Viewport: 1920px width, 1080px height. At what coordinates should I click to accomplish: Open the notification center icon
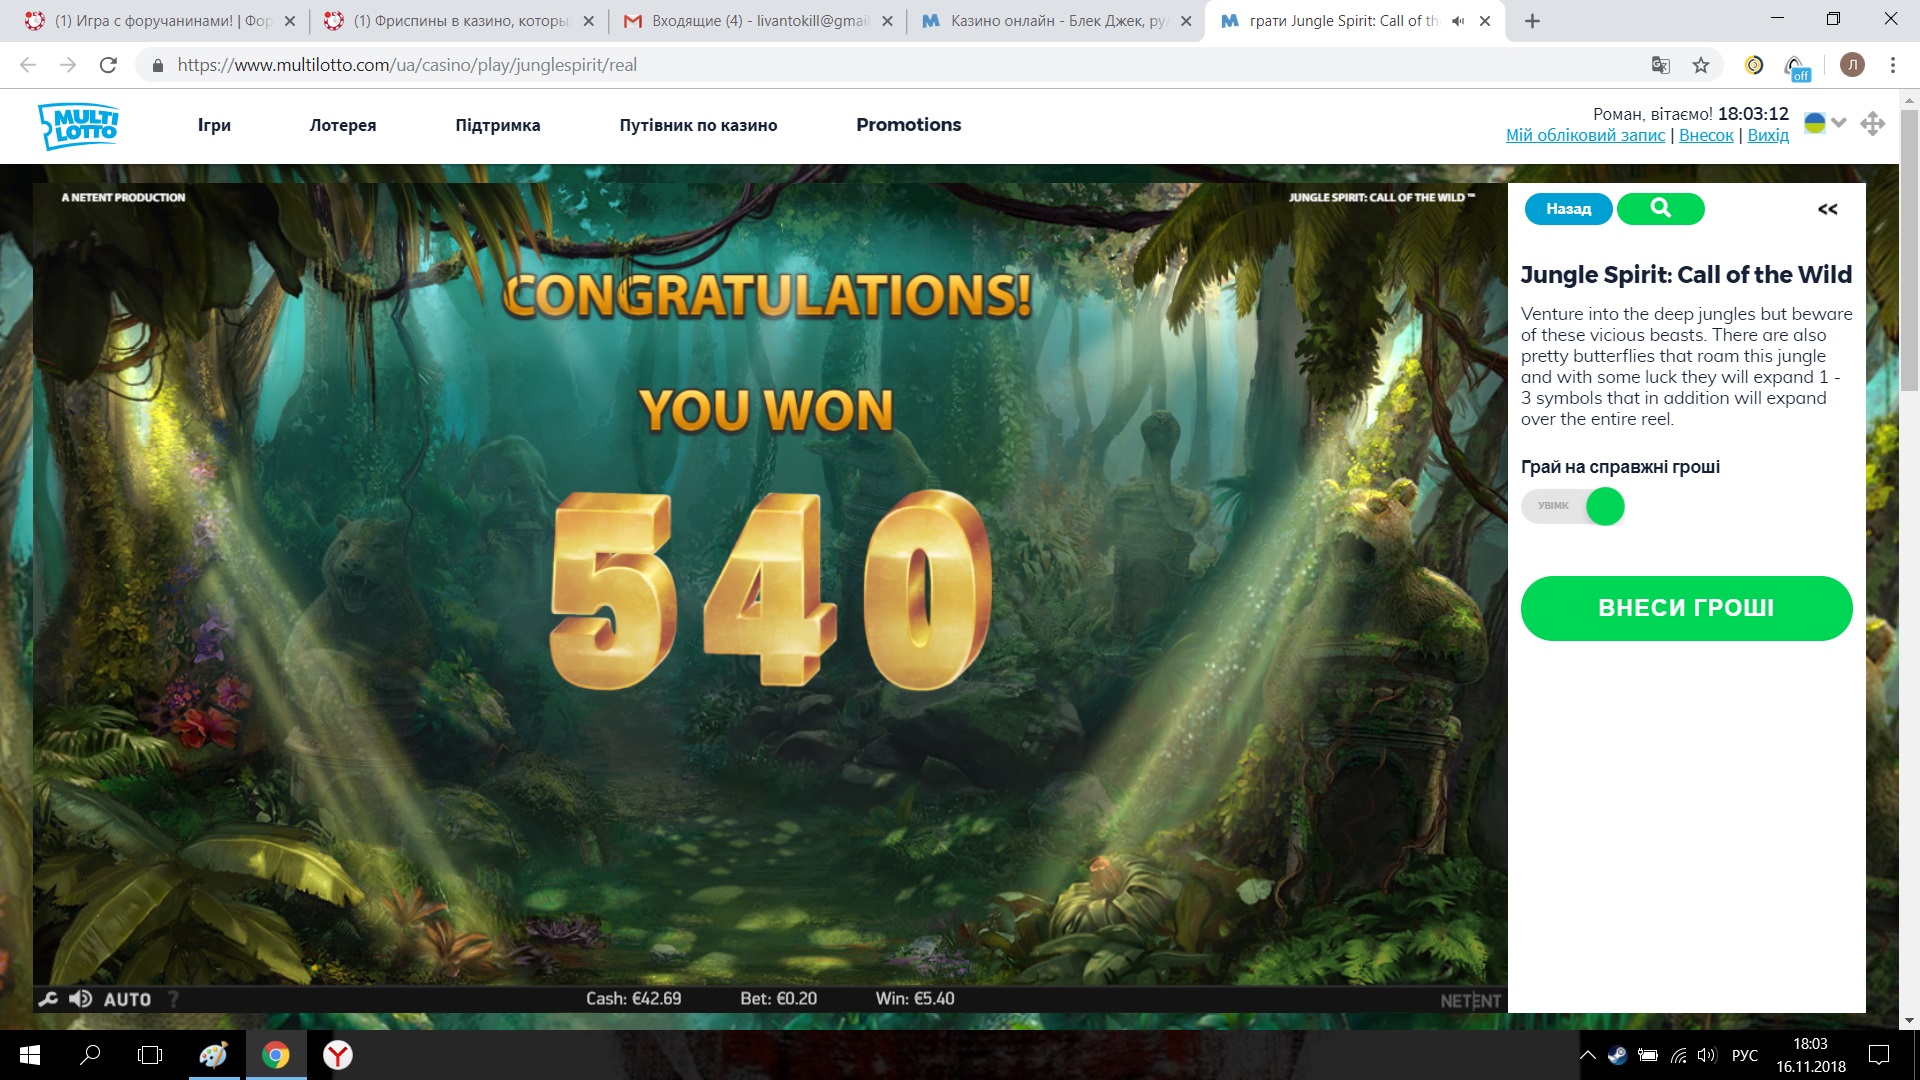tap(1879, 1055)
